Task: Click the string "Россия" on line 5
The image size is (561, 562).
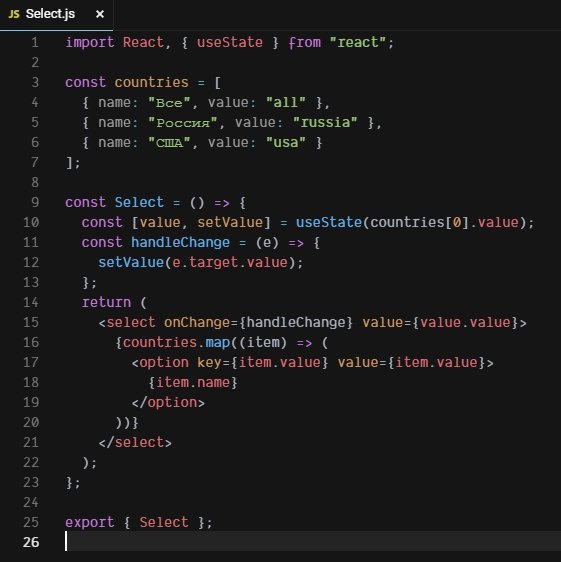Action: tap(183, 123)
